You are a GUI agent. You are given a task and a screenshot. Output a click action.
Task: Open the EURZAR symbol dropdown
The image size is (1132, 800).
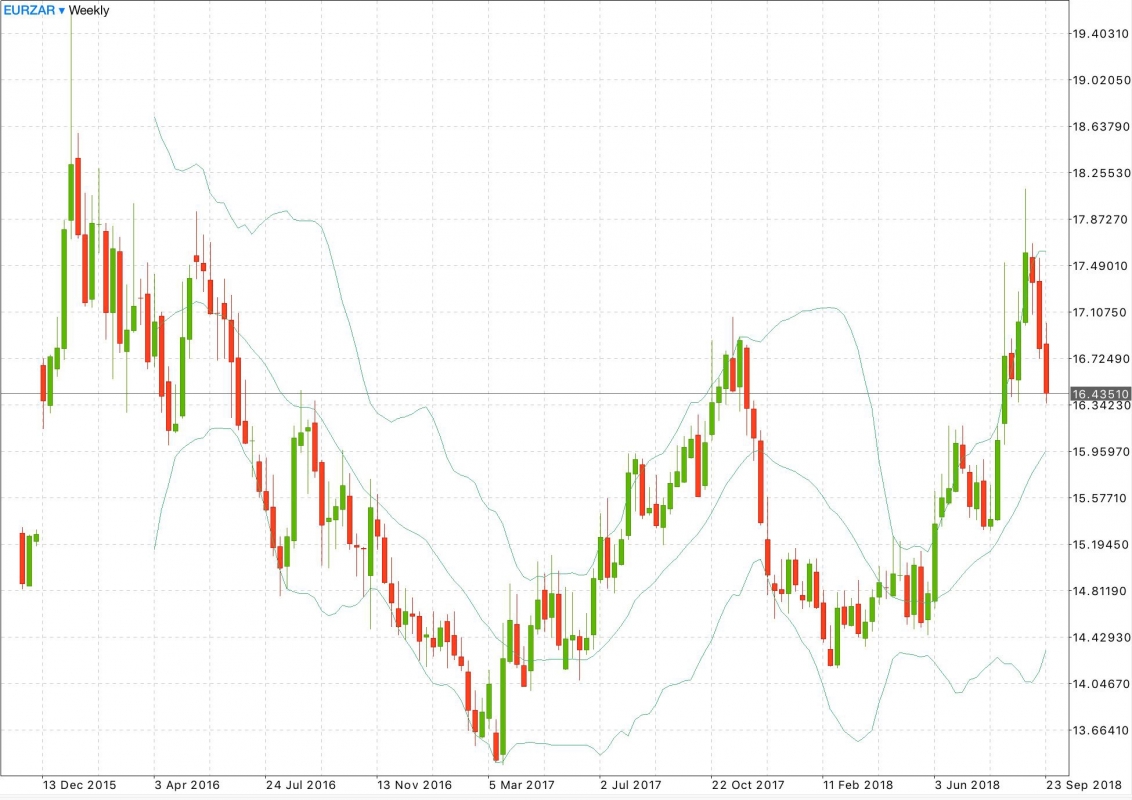click(33, 10)
